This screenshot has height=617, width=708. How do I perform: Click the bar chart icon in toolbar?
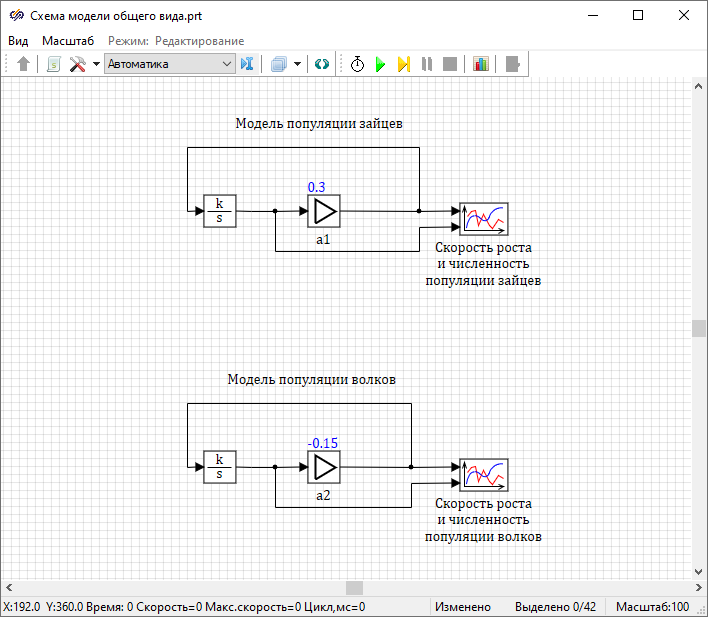pos(481,64)
